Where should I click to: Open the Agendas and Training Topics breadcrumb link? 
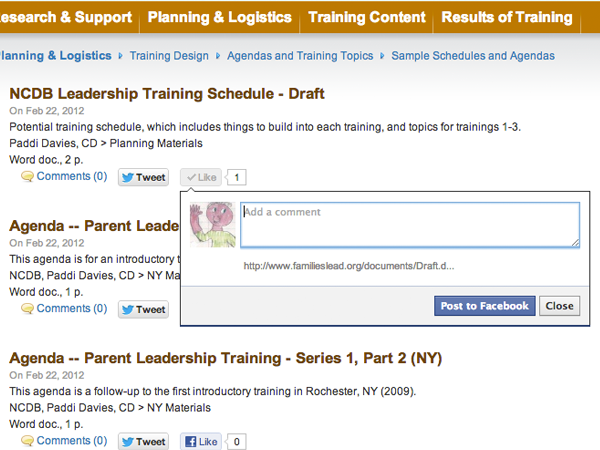pyautogui.click(x=300, y=56)
